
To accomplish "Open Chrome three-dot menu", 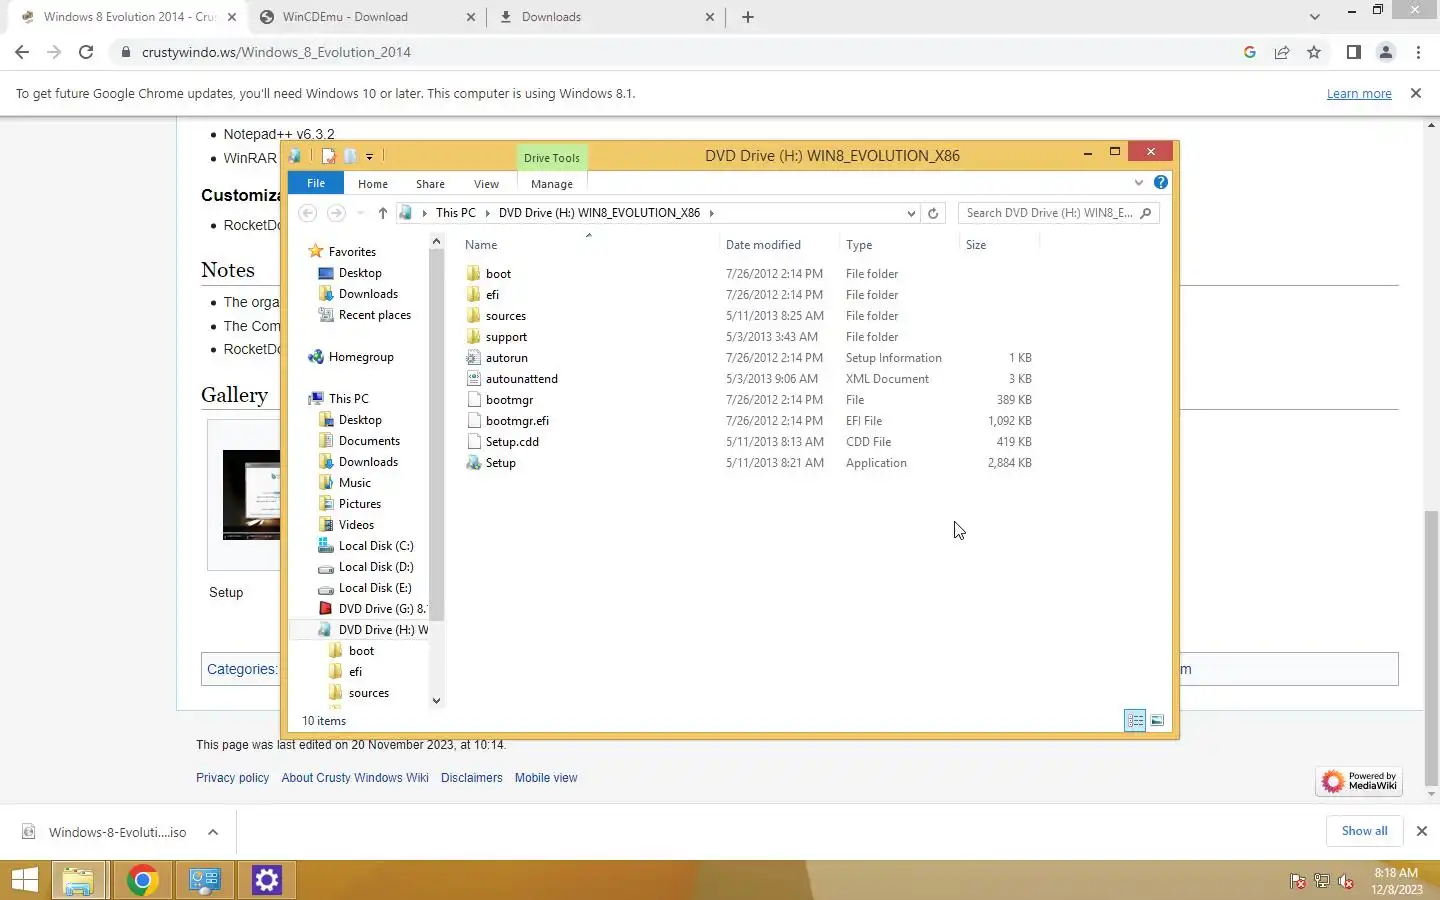I will tap(1418, 52).
